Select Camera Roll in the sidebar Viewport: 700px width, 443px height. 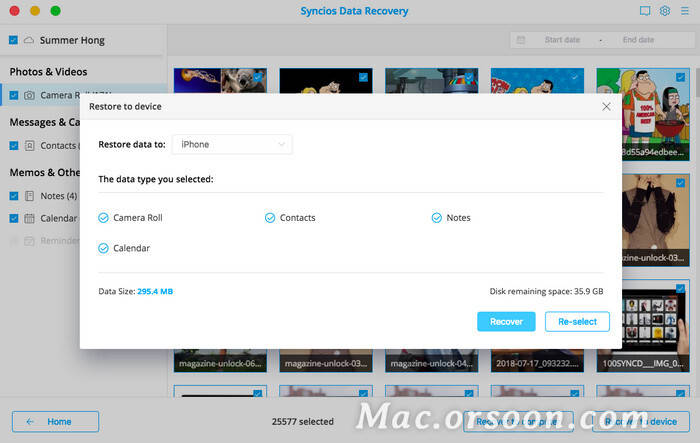(84, 95)
